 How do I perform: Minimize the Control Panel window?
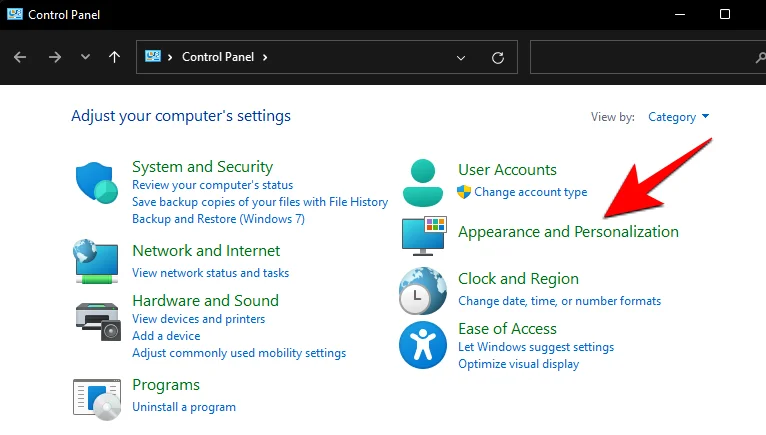680,15
